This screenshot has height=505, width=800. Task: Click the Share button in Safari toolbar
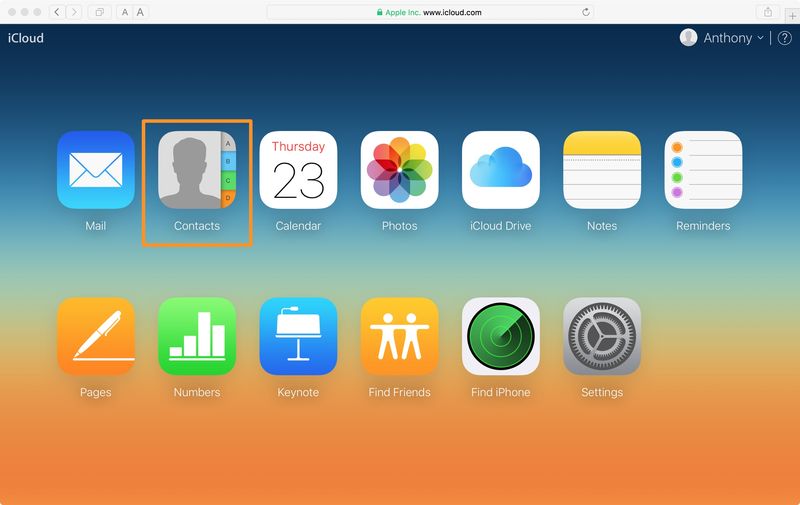tap(768, 12)
